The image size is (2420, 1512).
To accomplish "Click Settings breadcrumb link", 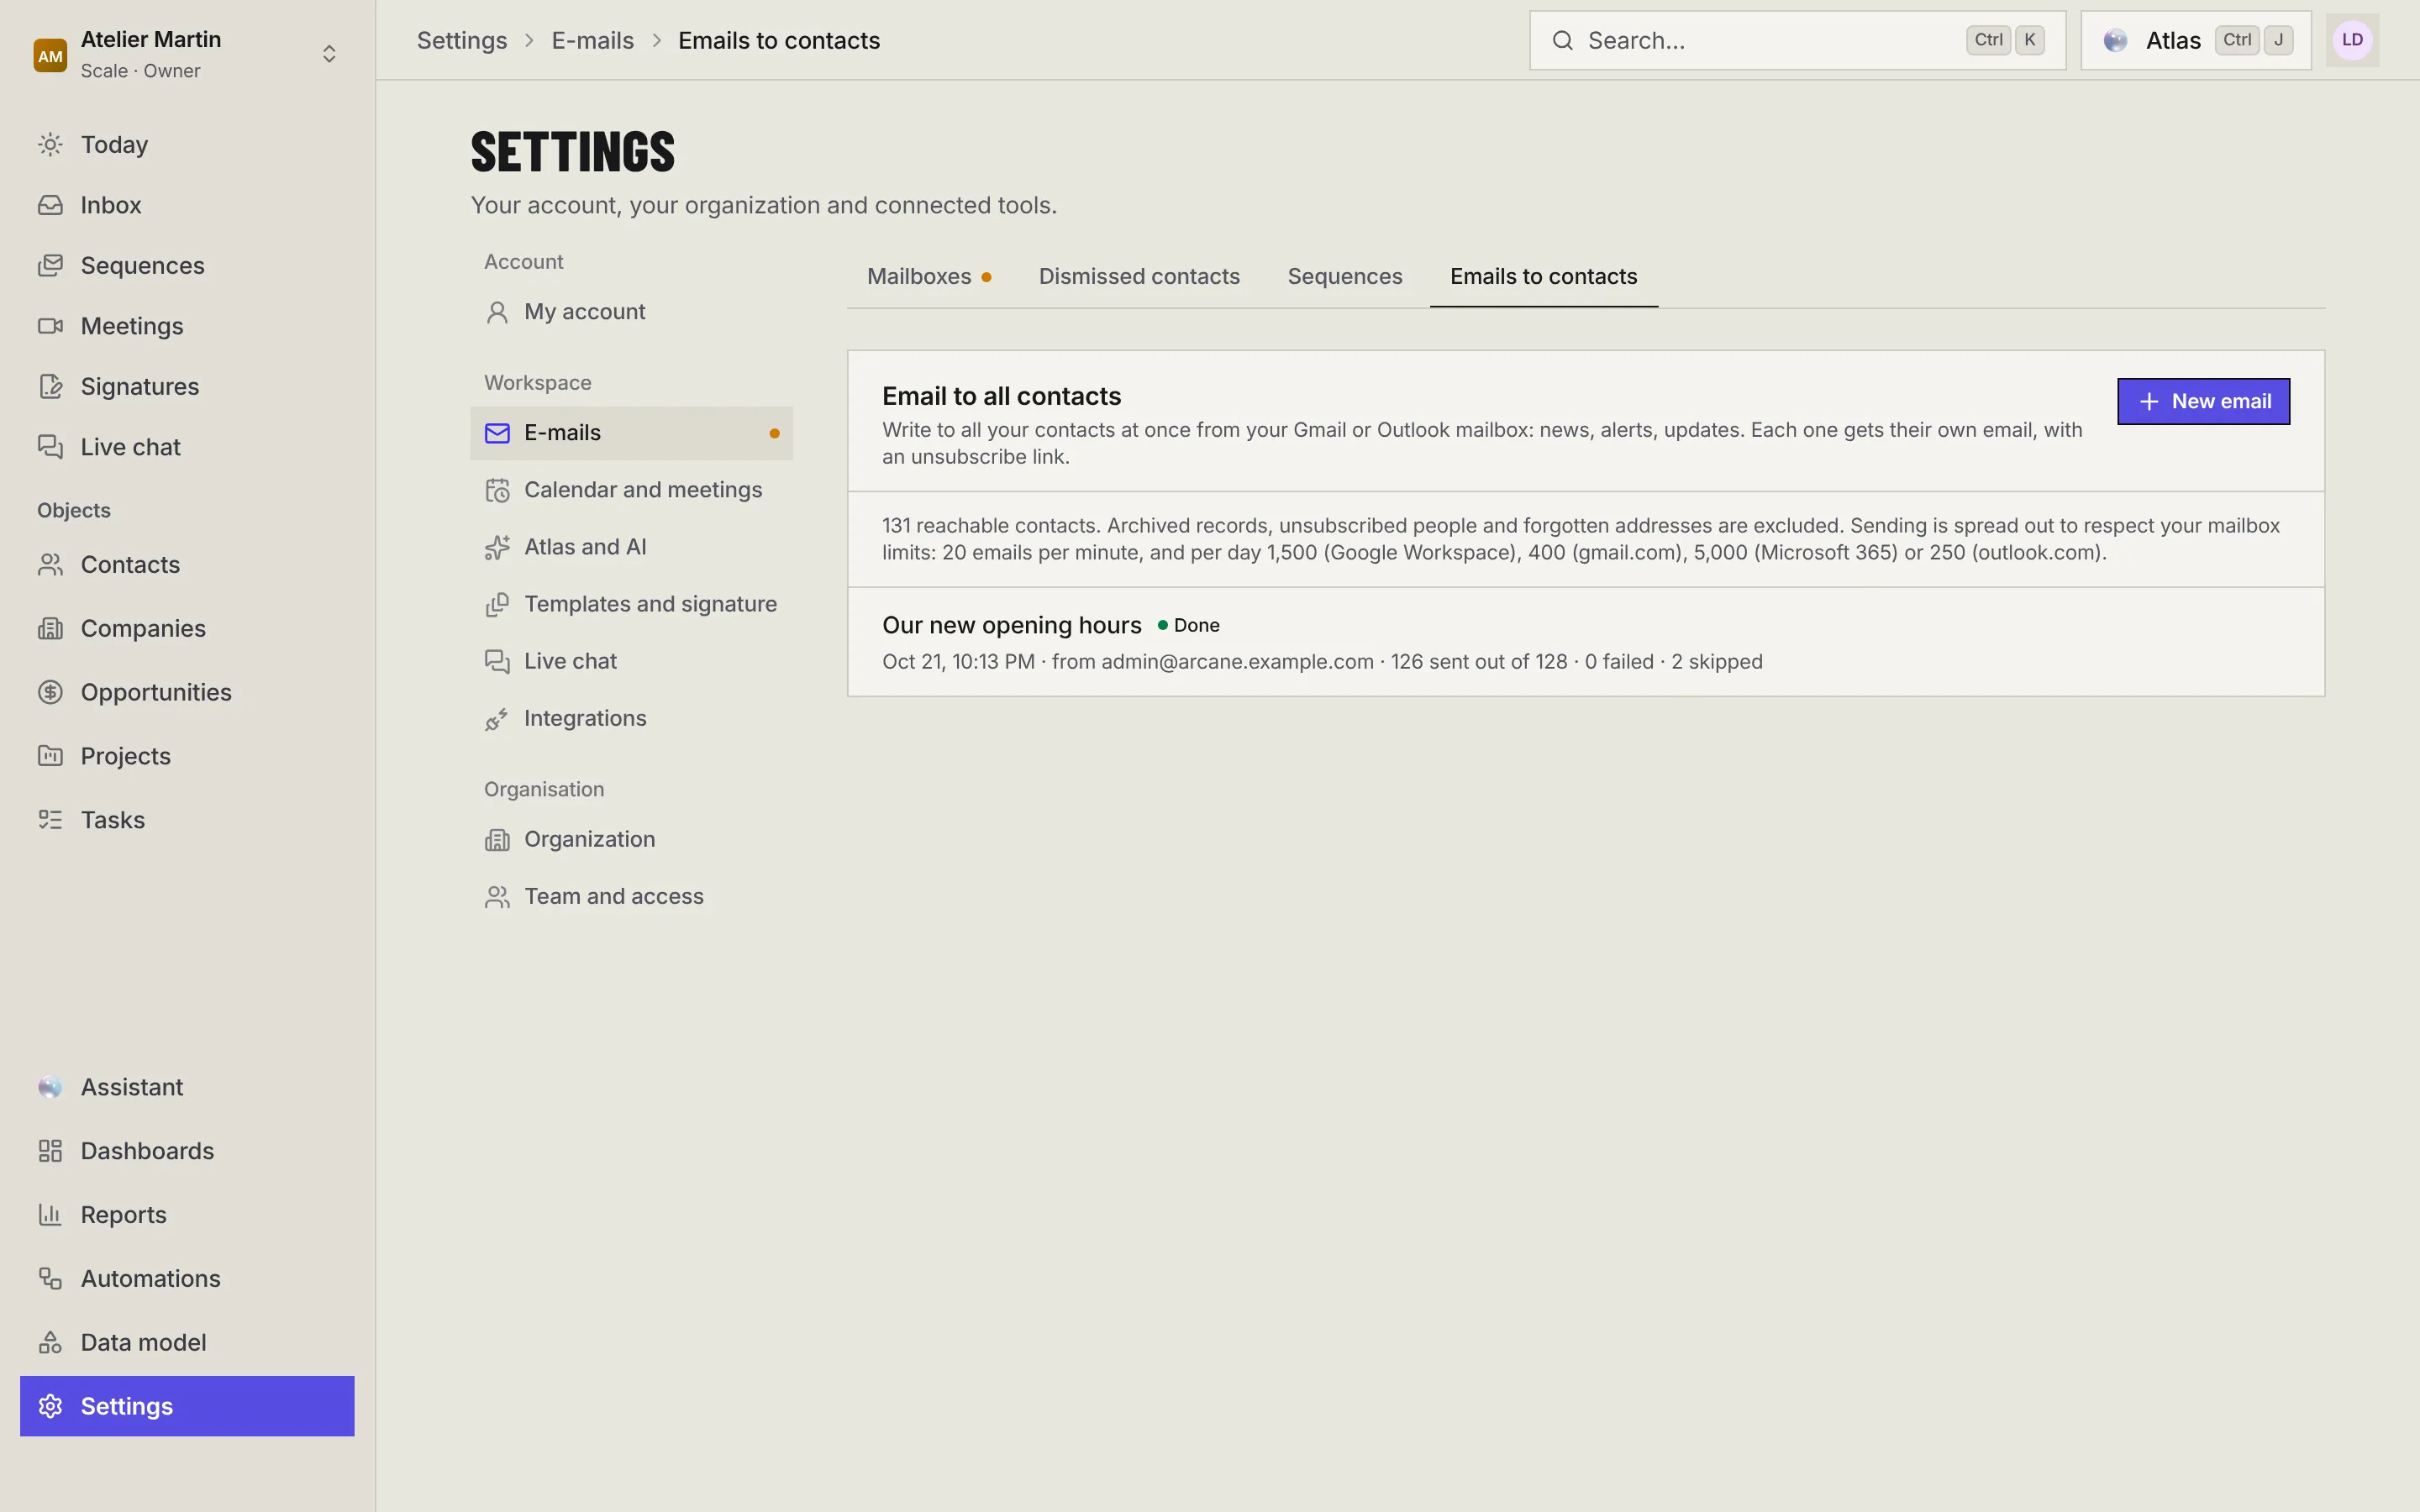I will tap(462, 41).
